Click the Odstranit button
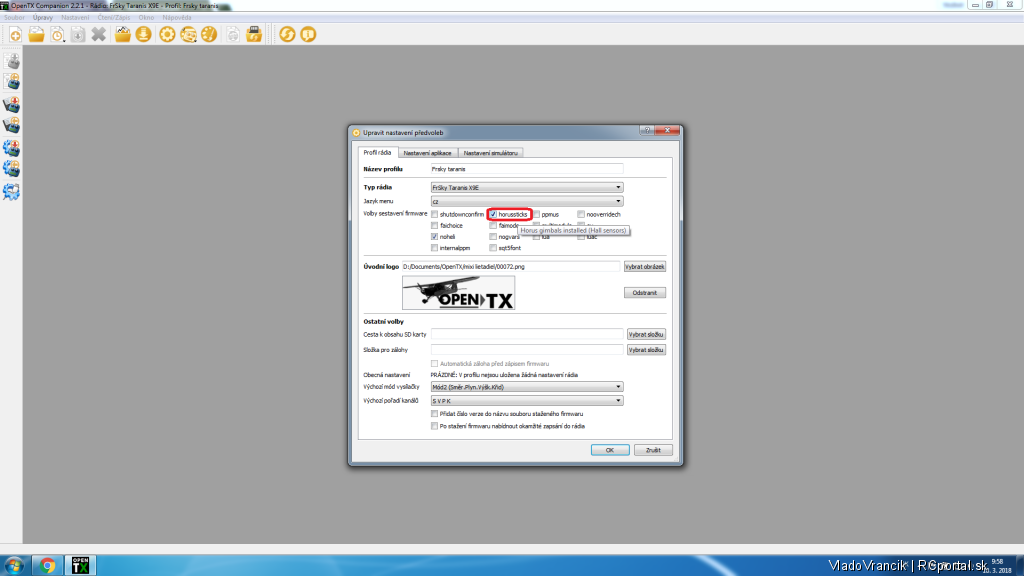This screenshot has width=1024, height=576. 645,293
